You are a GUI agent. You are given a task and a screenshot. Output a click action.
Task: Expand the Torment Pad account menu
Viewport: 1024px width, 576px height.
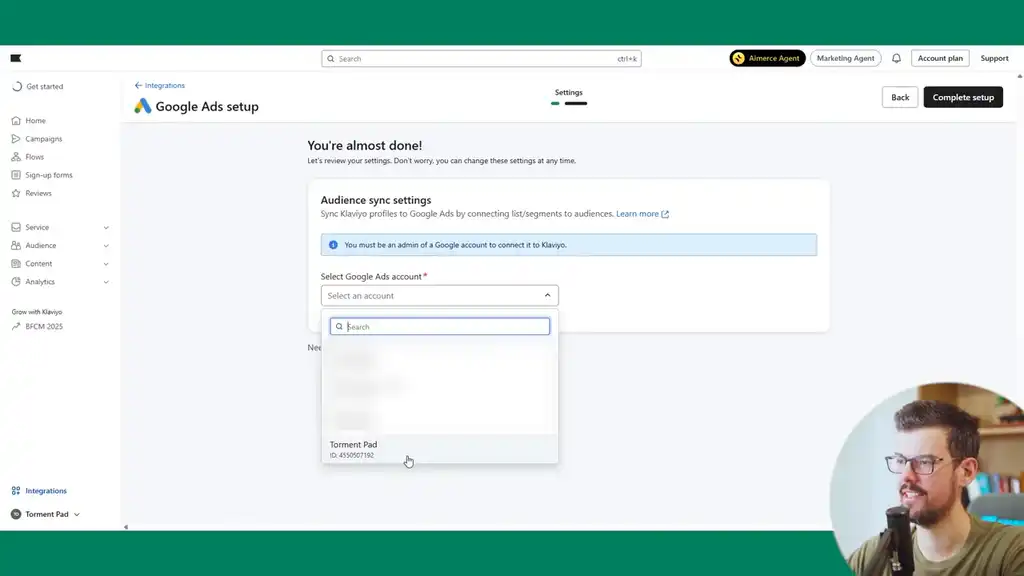(45, 513)
